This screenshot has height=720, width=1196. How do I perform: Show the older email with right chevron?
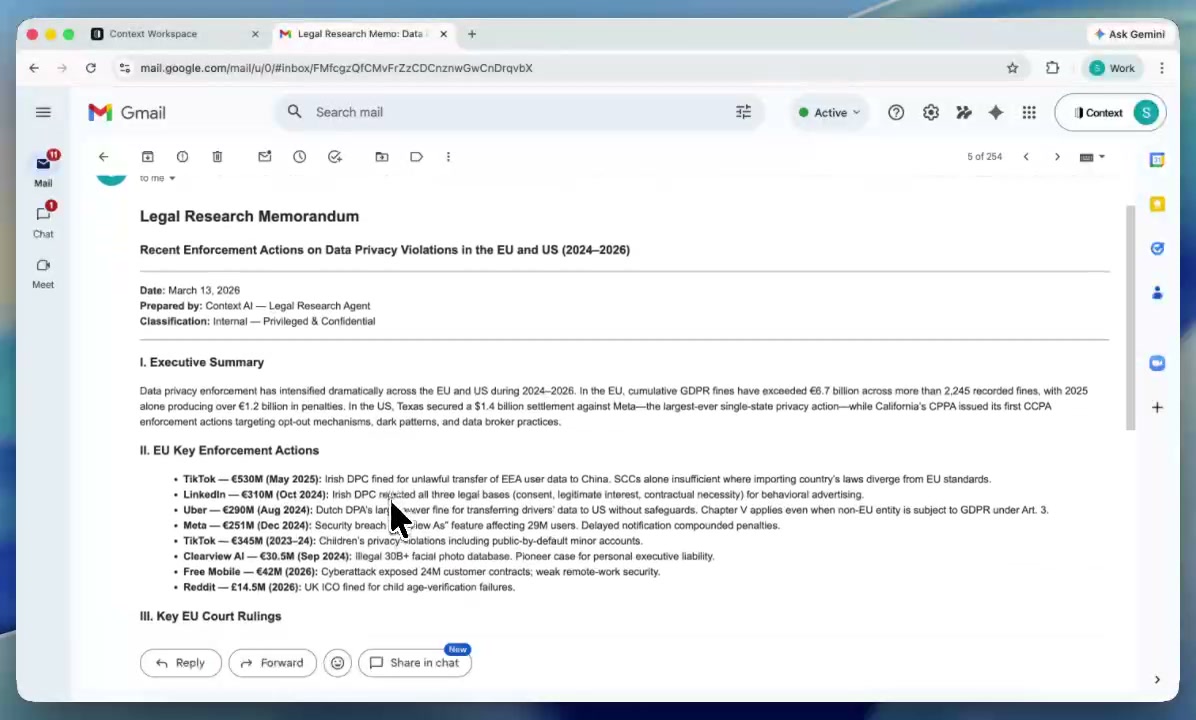(1057, 156)
